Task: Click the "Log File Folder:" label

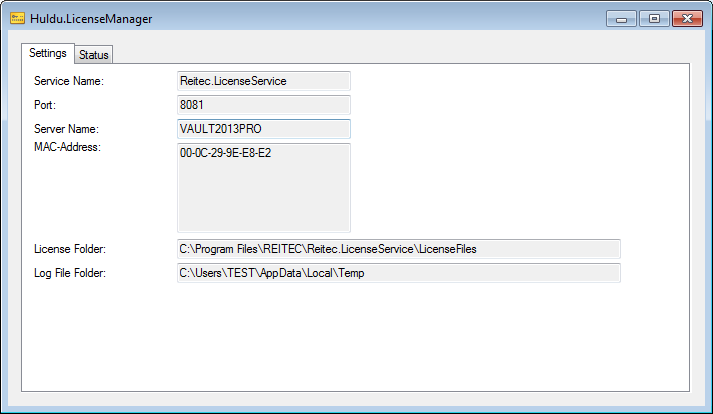Action: coord(72,273)
